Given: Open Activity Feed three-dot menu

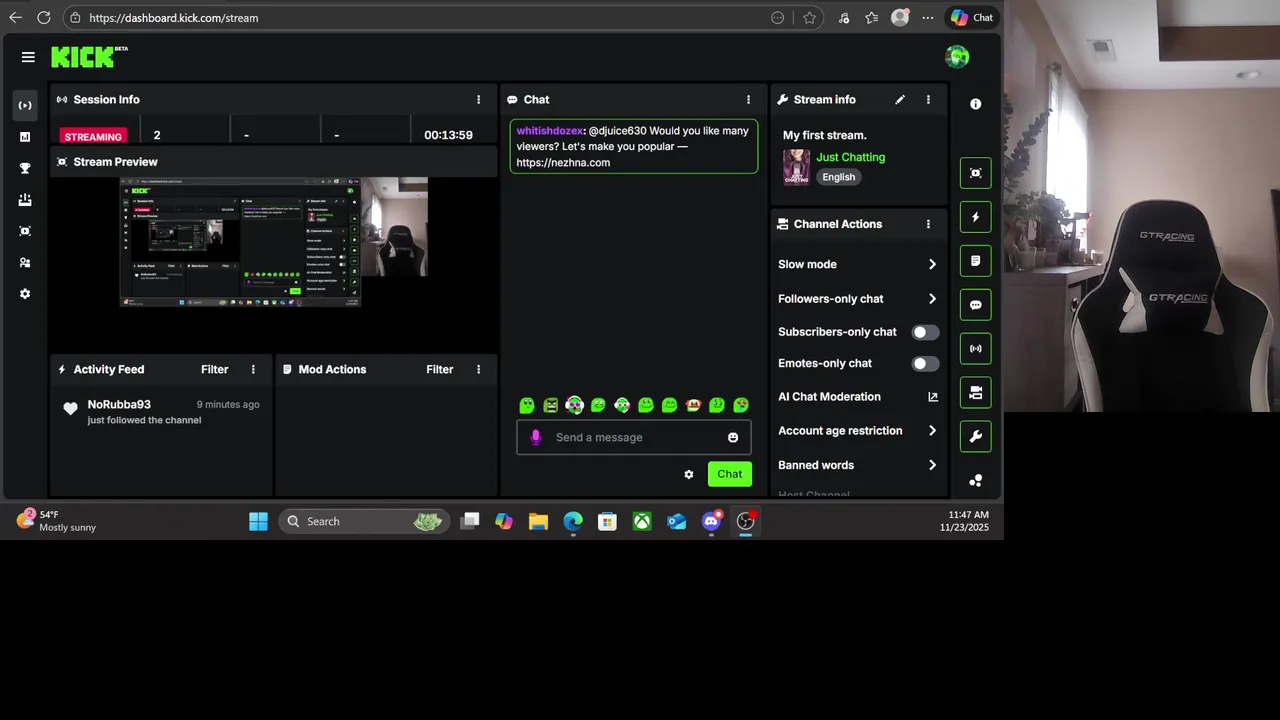Looking at the screenshot, I should (x=253, y=369).
